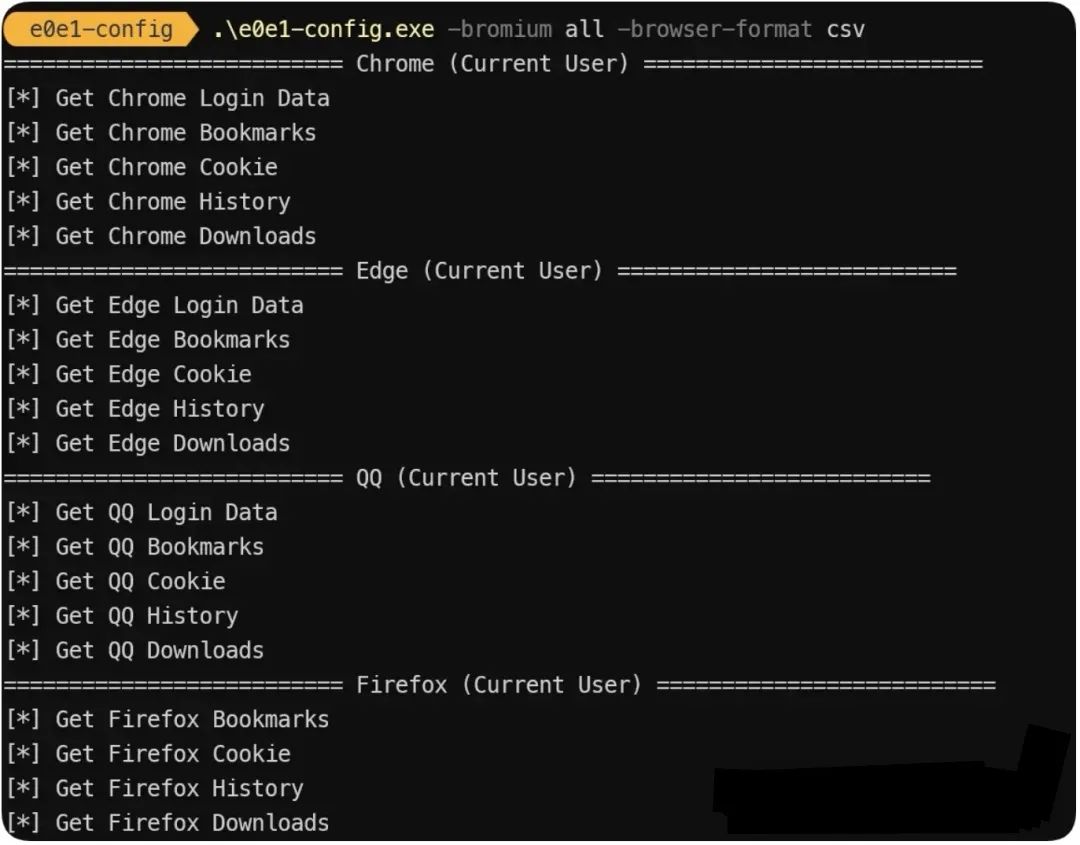Screen dimensions: 1080x845
Task: Click the e0e1-config prompt badge
Action: (101, 29)
